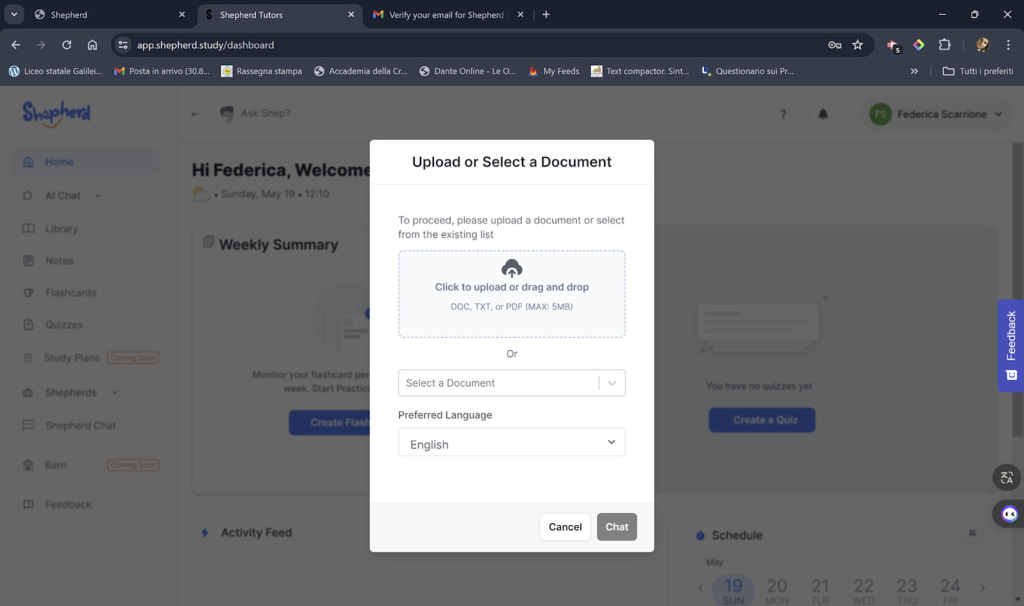Viewport: 1024px width, 606px height.
Task: Open the Chrome three-dot menu
Action: pos(1008,45)
